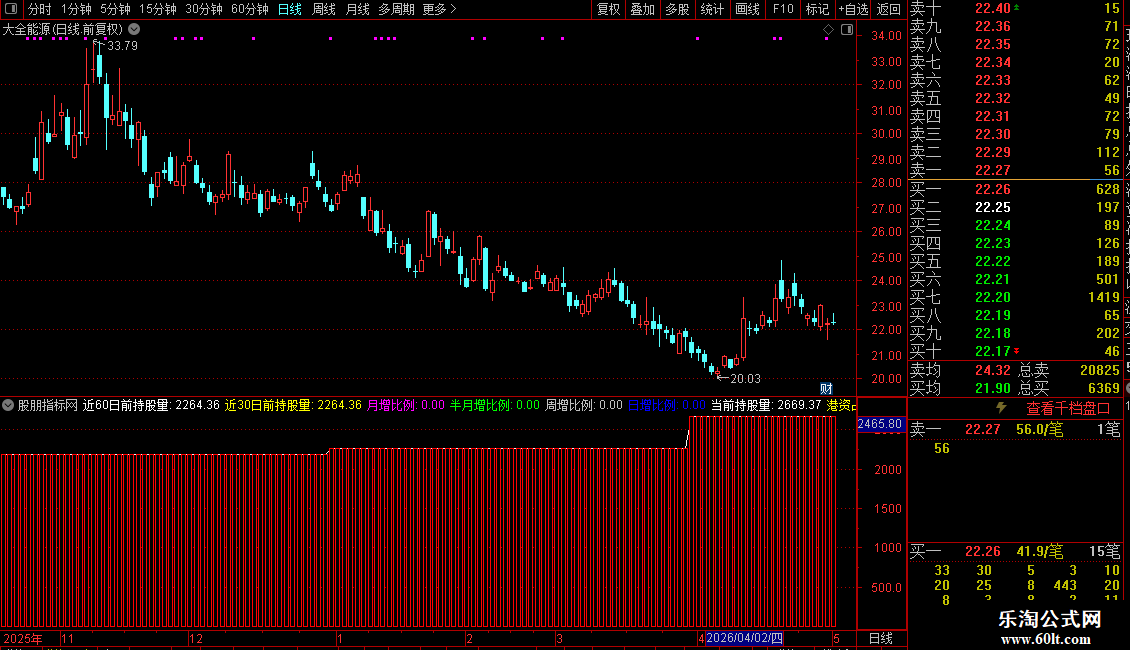This screenshot has height=650, width=1130.
Task: Toggle the left sidebar panel icon
Action: pyautogui.click(x=11, y=9)
